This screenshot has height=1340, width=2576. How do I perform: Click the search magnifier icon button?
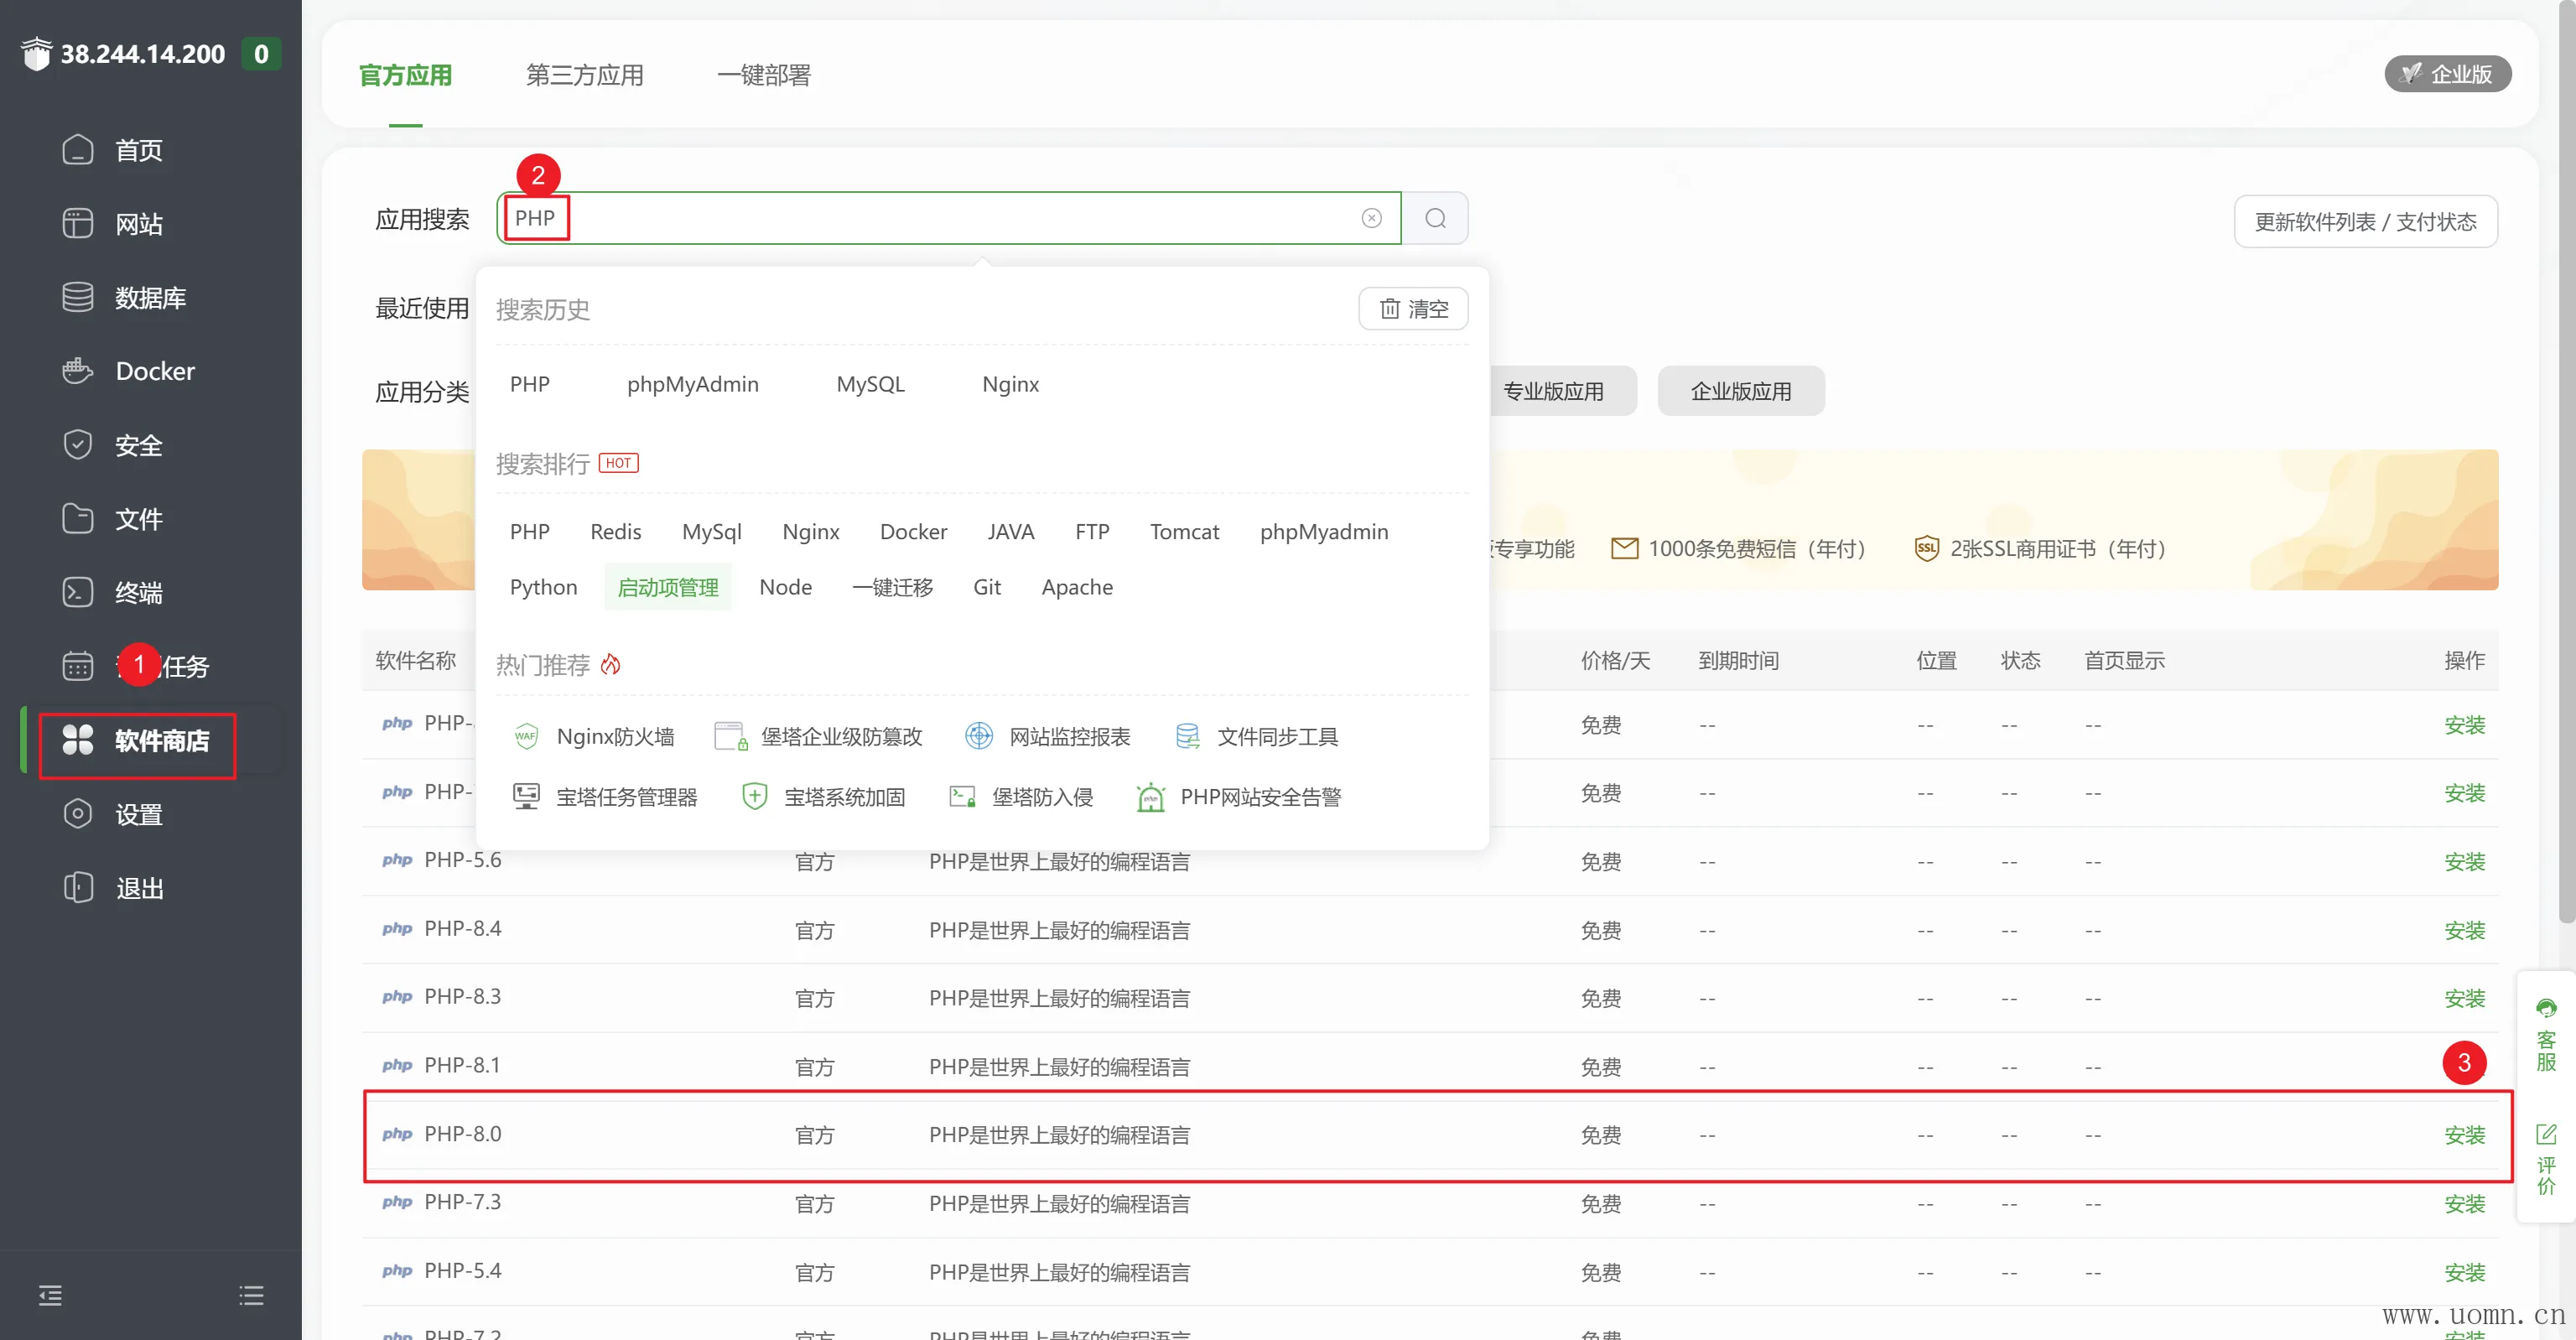coord(1434,218)
